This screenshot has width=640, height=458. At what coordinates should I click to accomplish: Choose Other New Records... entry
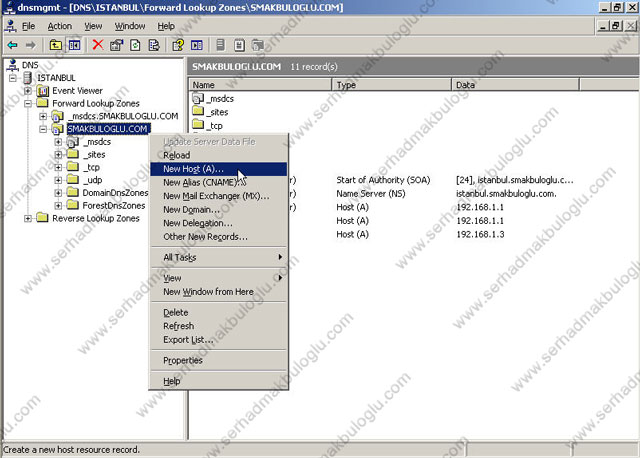[x=218, y=237]
